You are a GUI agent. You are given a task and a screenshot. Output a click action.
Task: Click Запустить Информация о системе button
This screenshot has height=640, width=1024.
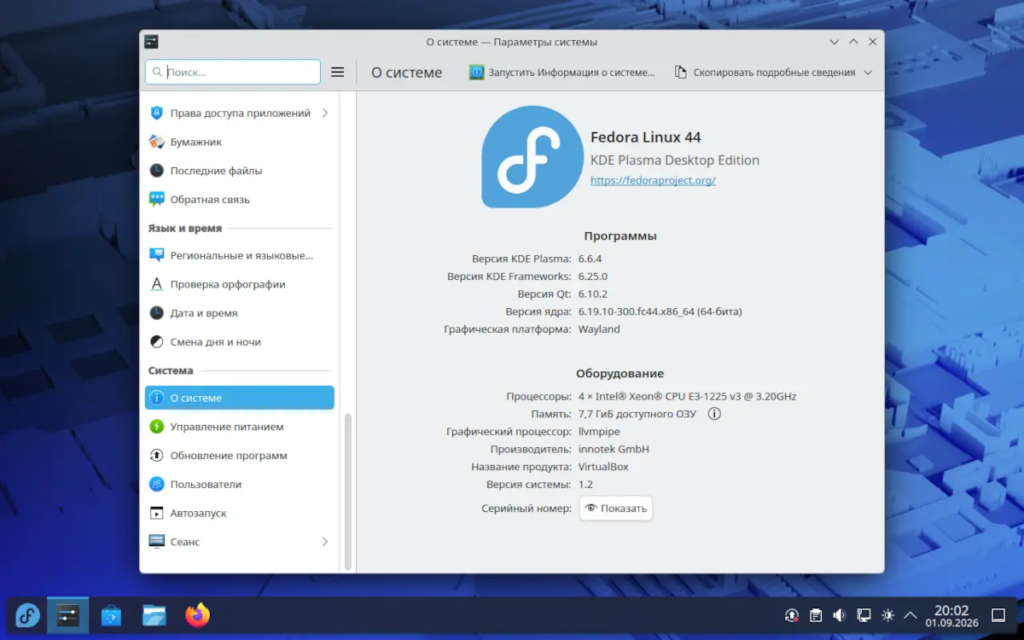(562, 72)
